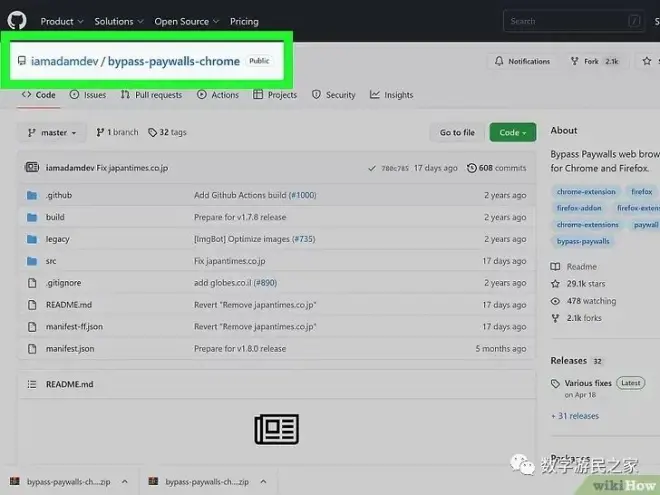Click the file icon next to manifest.json

[32, 349]
